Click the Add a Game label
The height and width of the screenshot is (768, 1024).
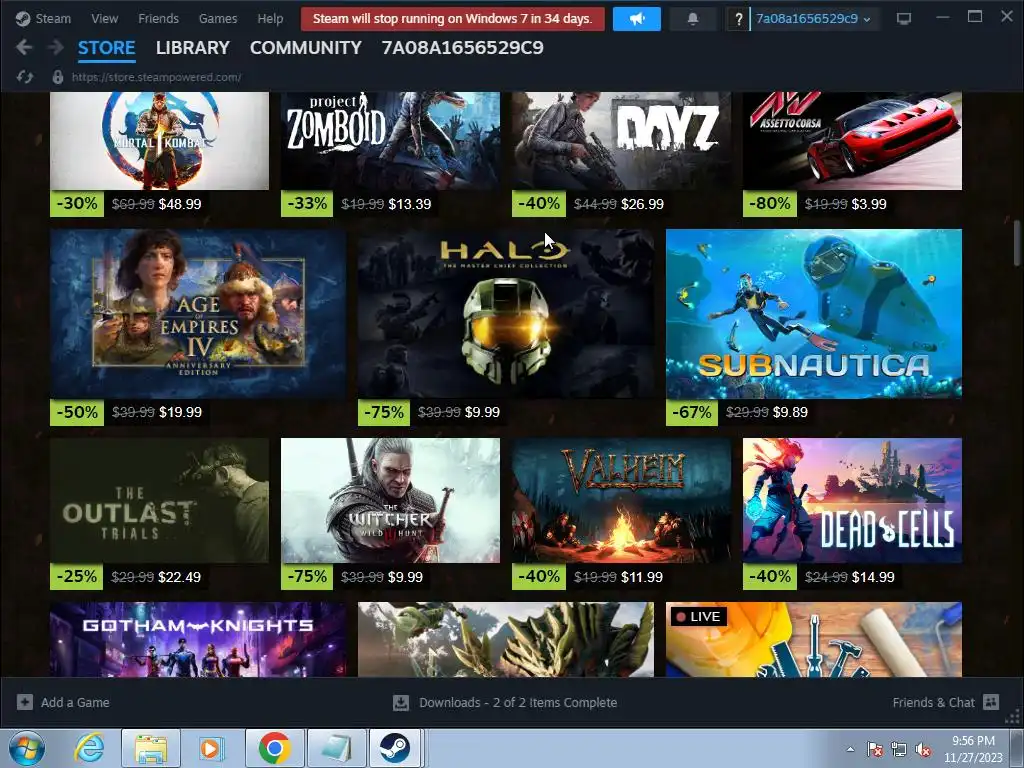(x=75, y=703)
